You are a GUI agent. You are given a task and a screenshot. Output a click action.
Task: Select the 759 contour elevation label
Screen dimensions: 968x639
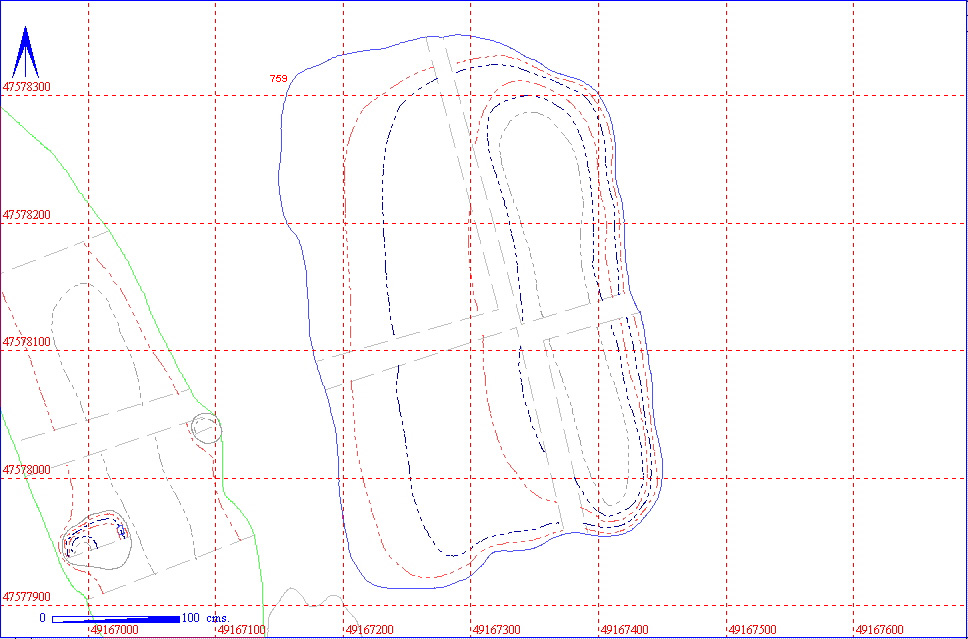[278, 78]
